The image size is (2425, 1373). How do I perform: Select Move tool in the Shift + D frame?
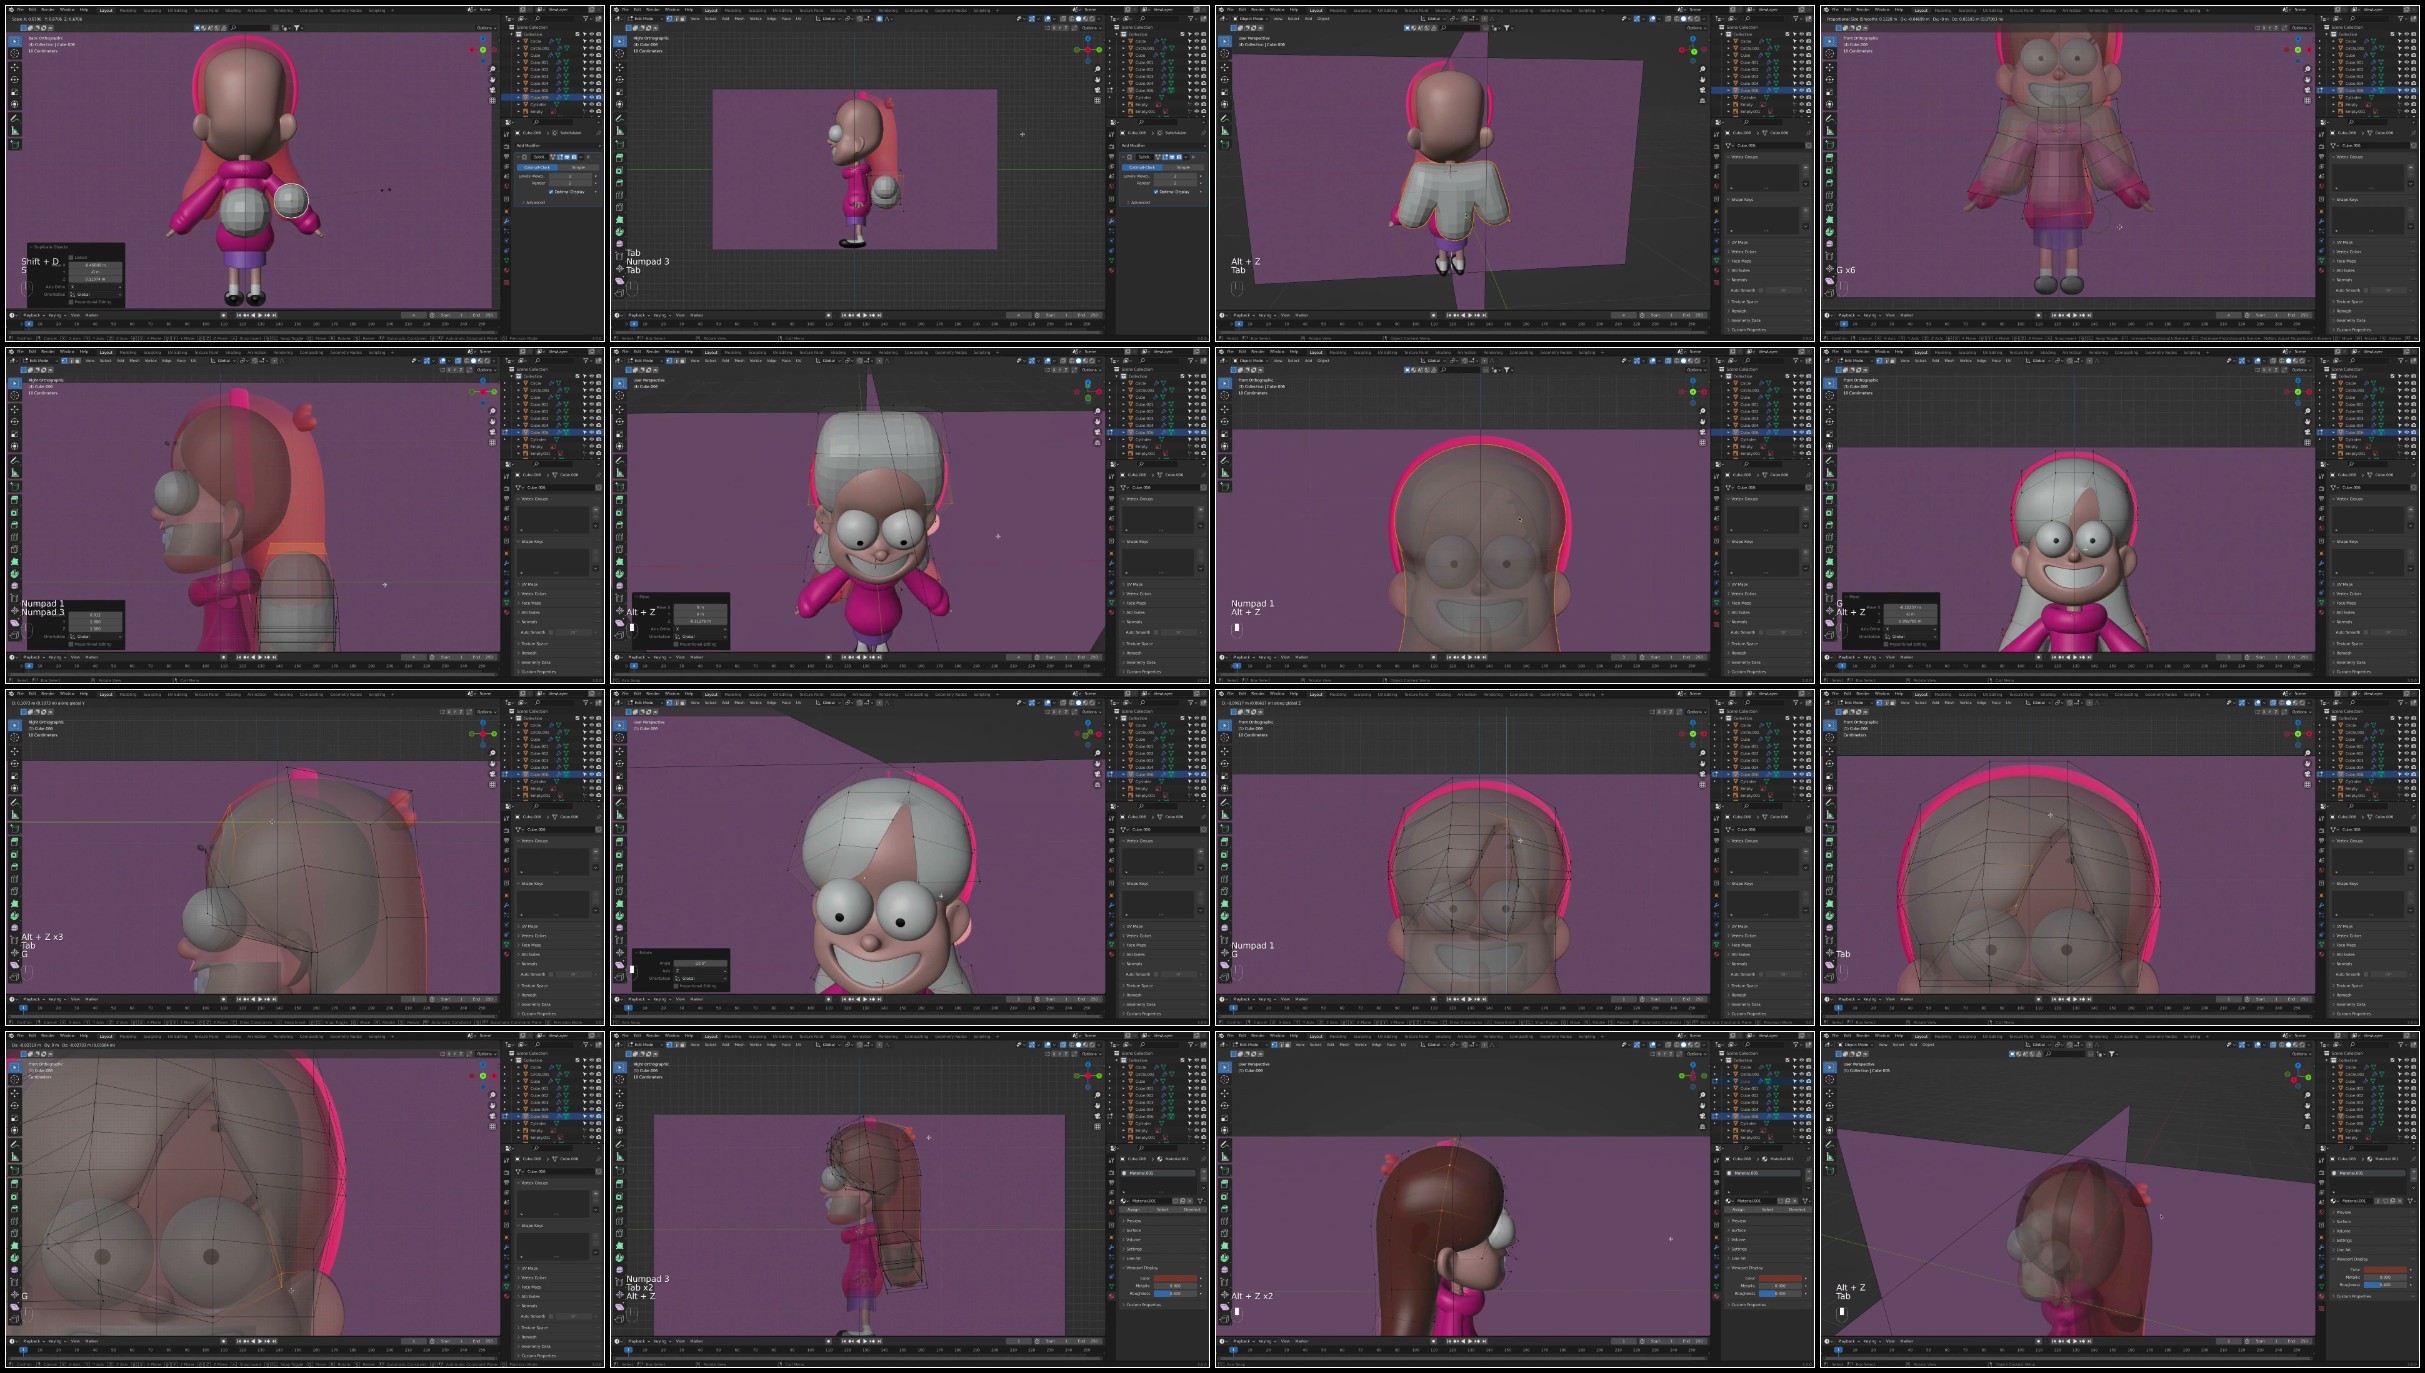point(15,67)
